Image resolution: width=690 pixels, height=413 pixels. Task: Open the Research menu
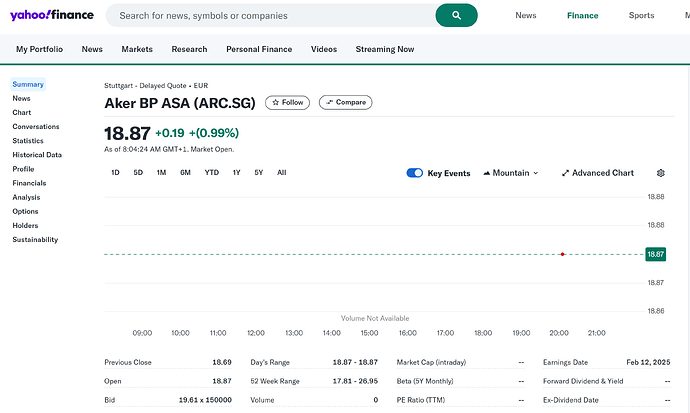[189, 49]
